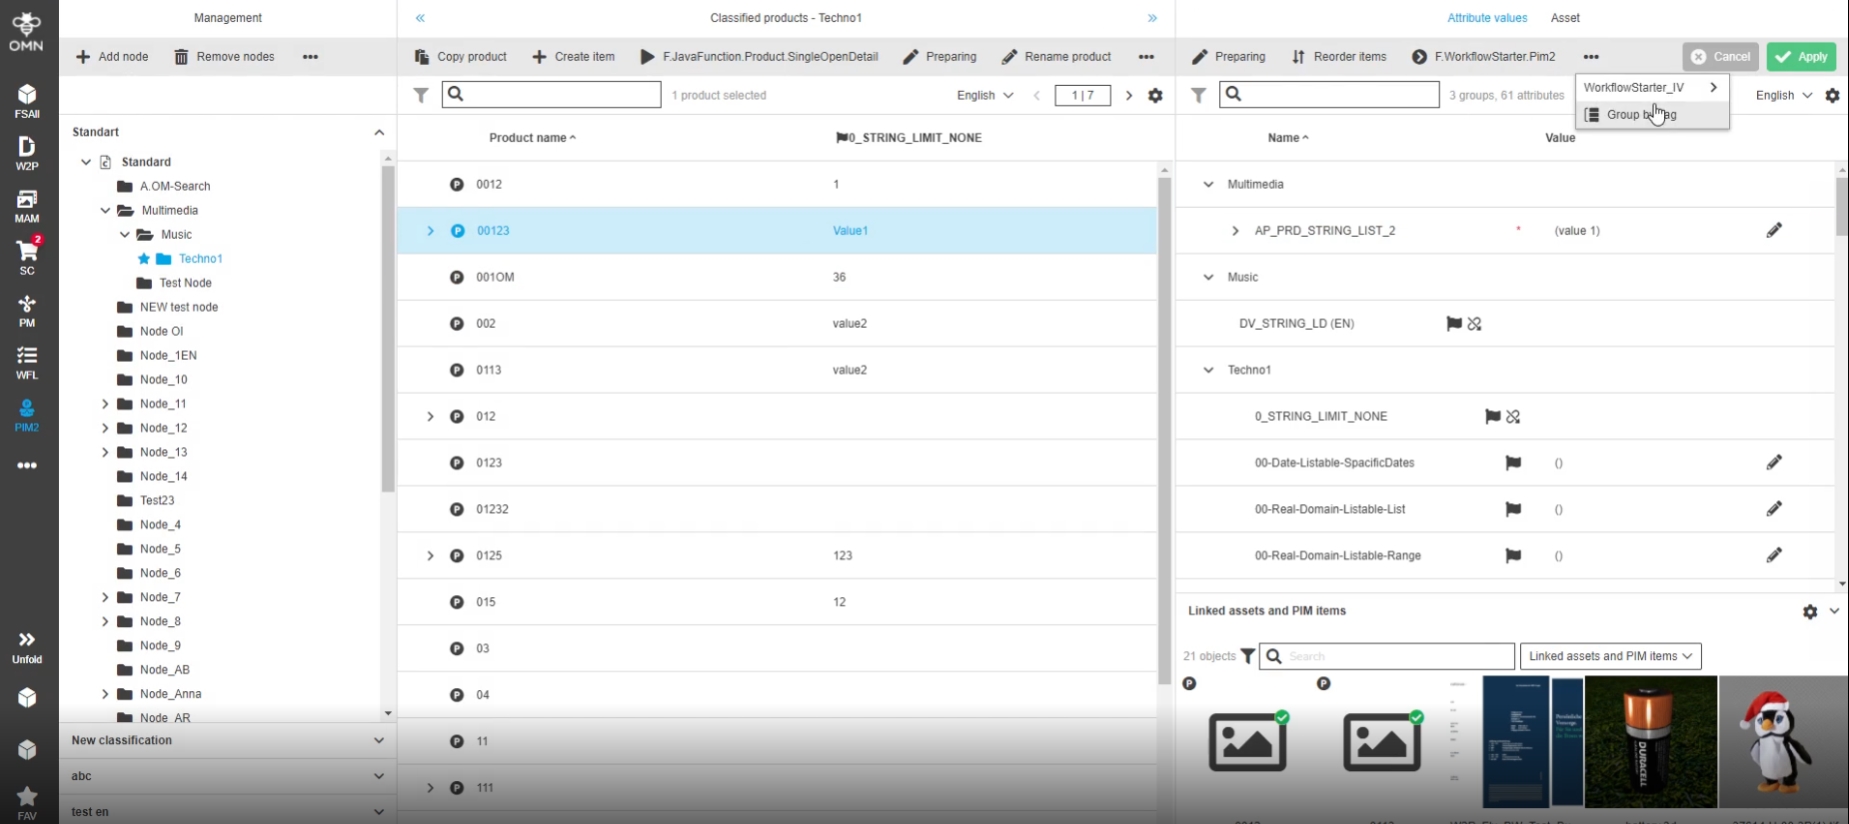Image resolution: width=1849 pixels, height=824 pixels.
Task: Open the product toolbar overflow menu
Action: (x=1146, y=57)
